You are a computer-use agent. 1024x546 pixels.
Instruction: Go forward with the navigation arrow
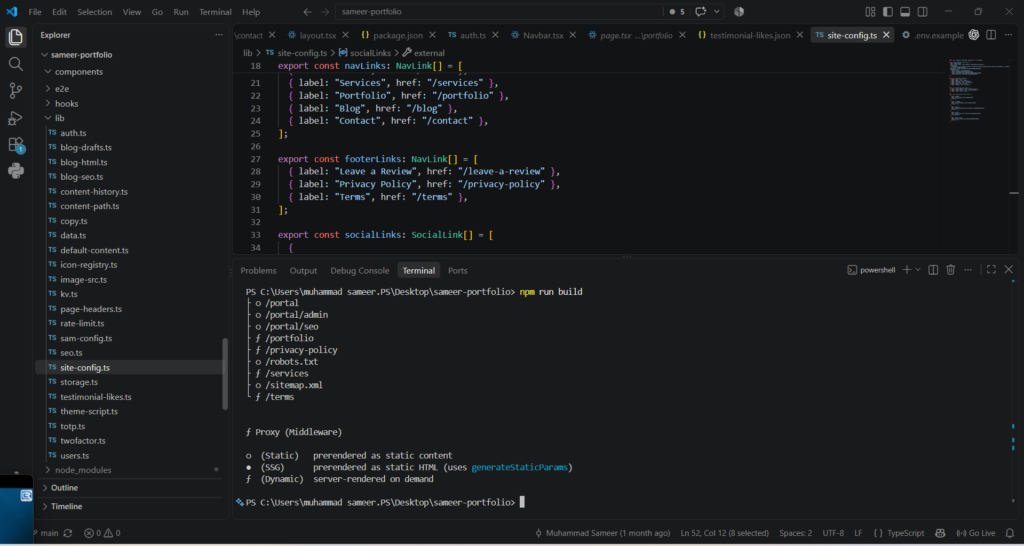[x=325, y=12]
